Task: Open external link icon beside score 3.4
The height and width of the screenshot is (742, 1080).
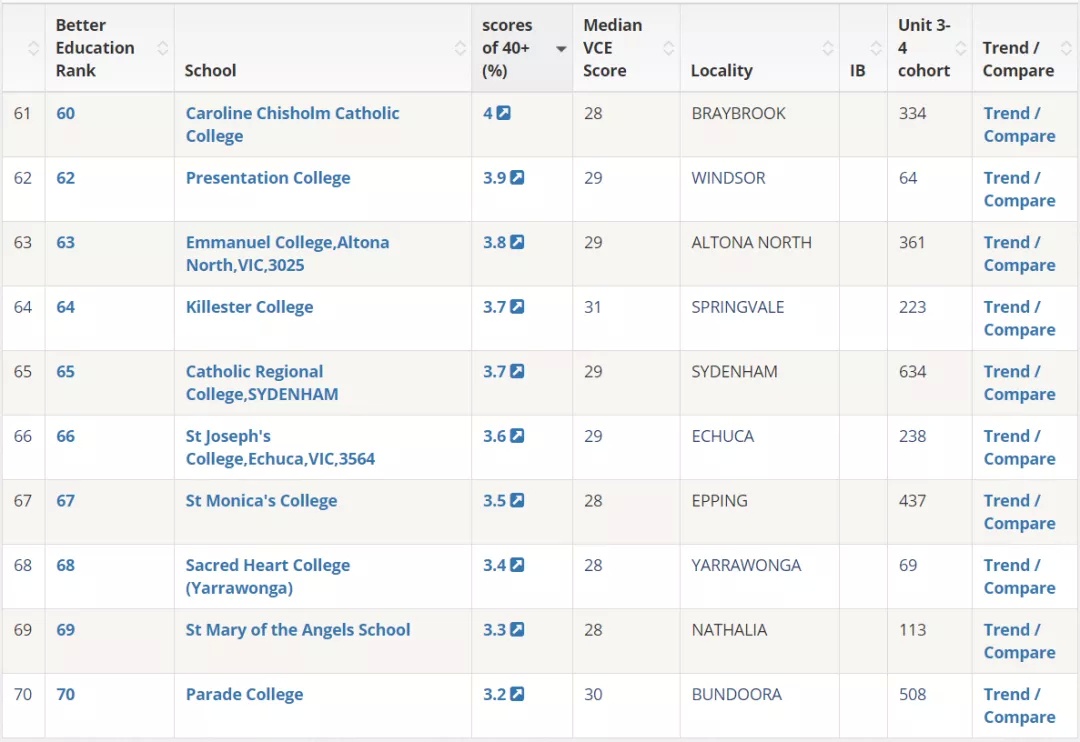Action: (517, 565)
